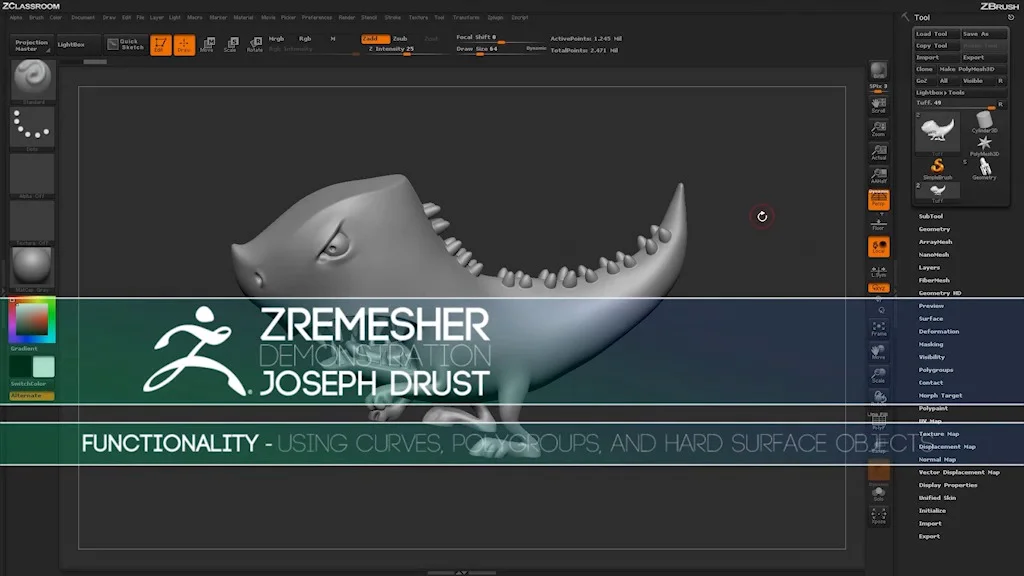Expand the FiberMesh section
The height and width of the screenshot is (576, 1024).
tap(935, 280)
